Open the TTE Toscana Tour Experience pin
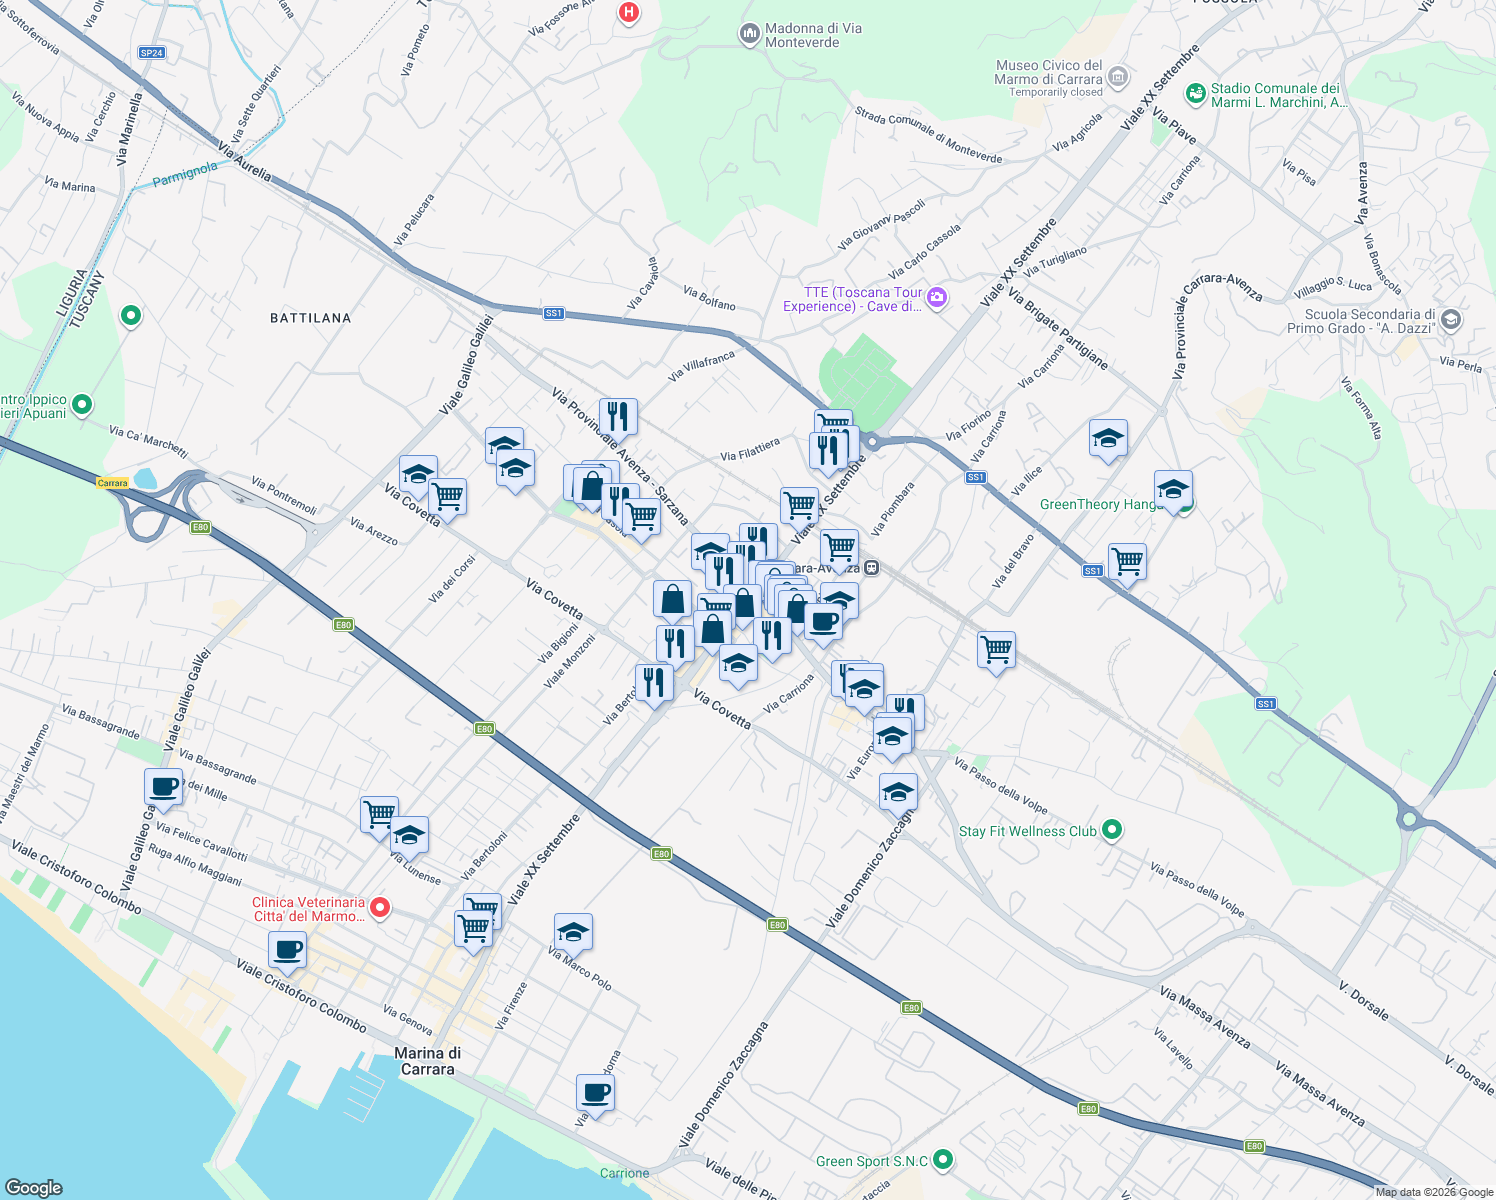 click(937, 298)
